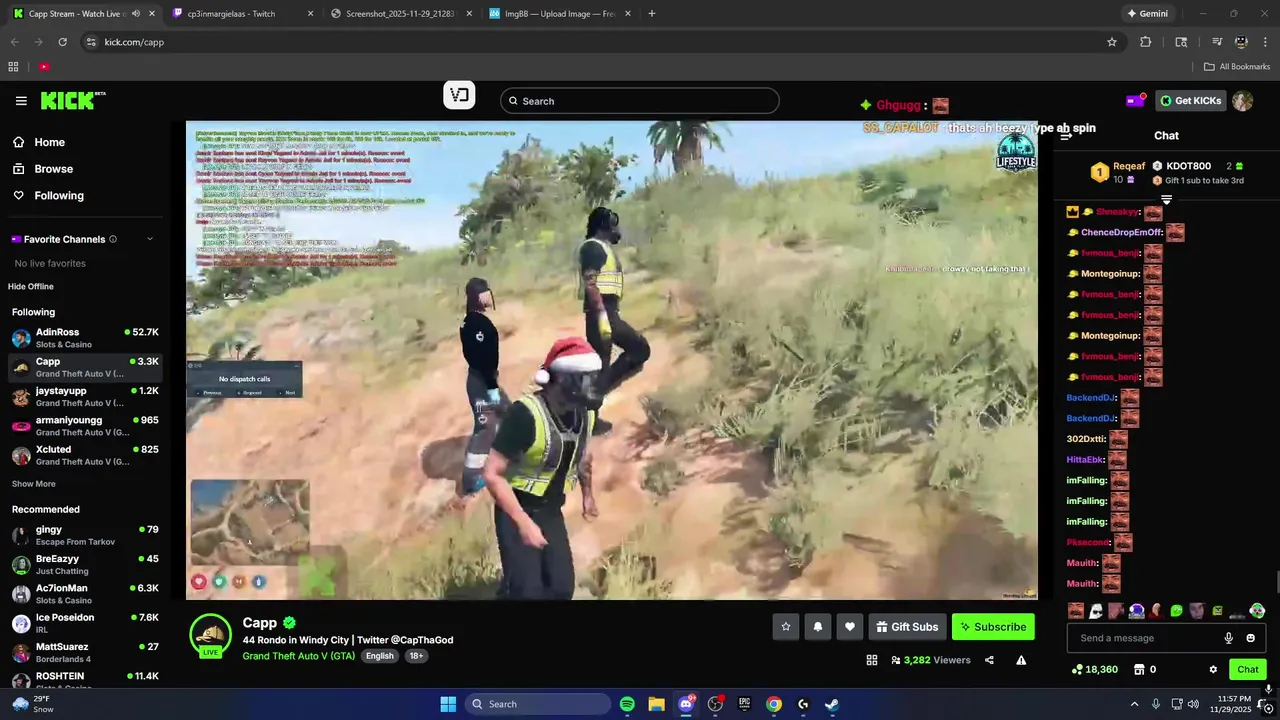The width and height of the screenshot is (1280, 720).
Task: Open Xcluted channel in sidebar
Action: 85,455
